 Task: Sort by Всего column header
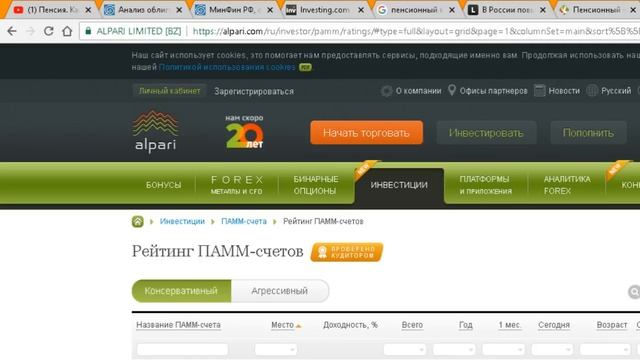(412, 325)
